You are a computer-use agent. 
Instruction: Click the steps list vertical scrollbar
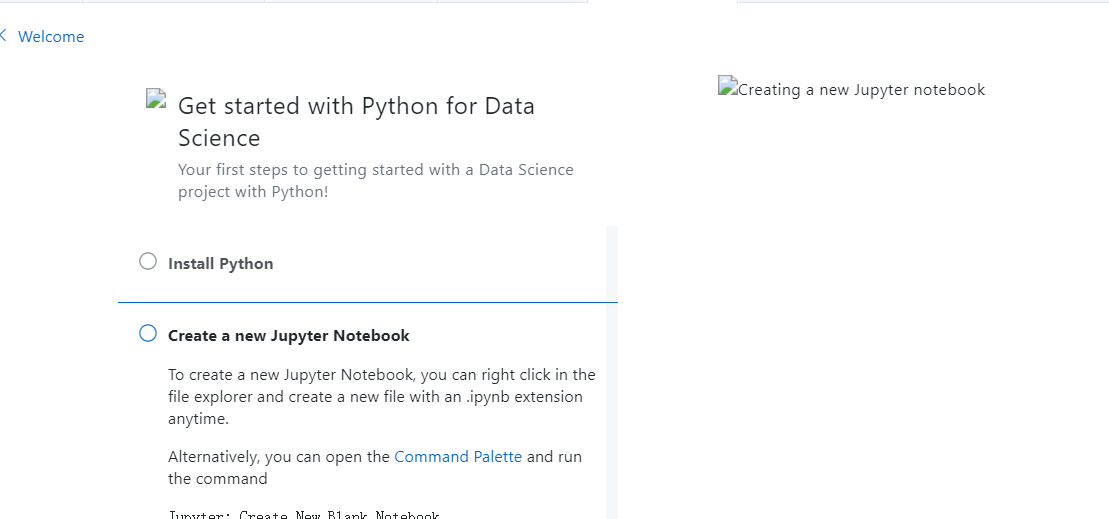pyautogui.click(x=612, y=373)
